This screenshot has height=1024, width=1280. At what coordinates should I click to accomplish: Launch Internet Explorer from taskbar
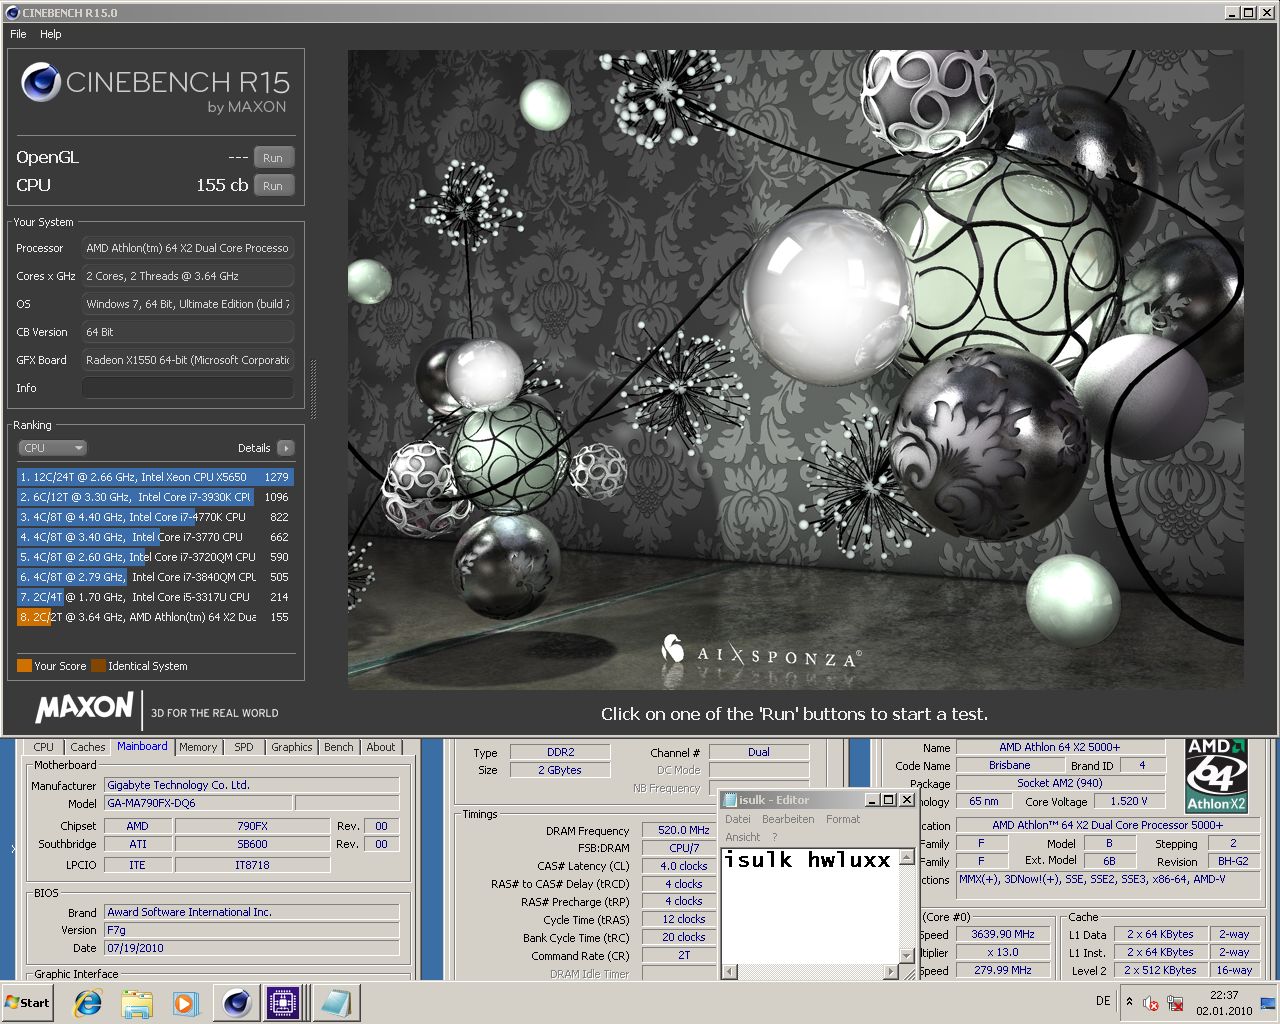pyautogui.click(x=88, y=1003)
